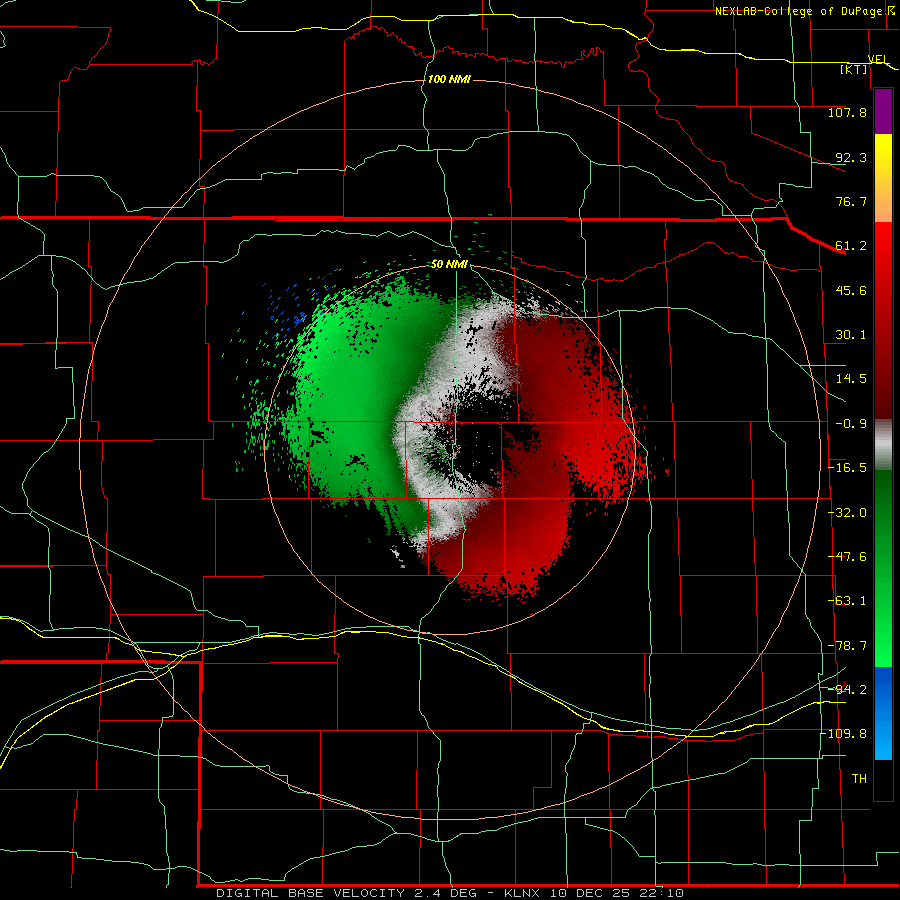The image size is (900, 900).
Task: Click the -78.7 velocity scale value
Action: [847, 646]
